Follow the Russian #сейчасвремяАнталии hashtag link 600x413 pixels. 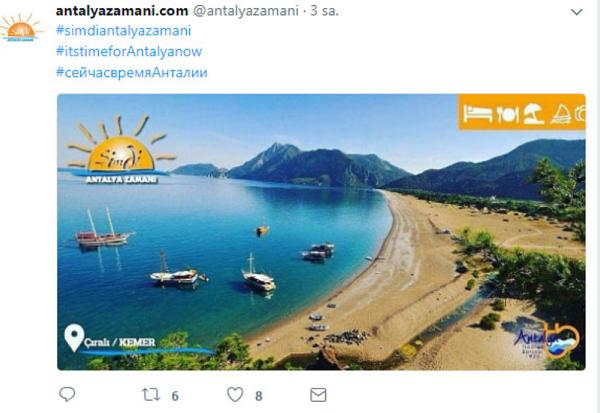132,72
